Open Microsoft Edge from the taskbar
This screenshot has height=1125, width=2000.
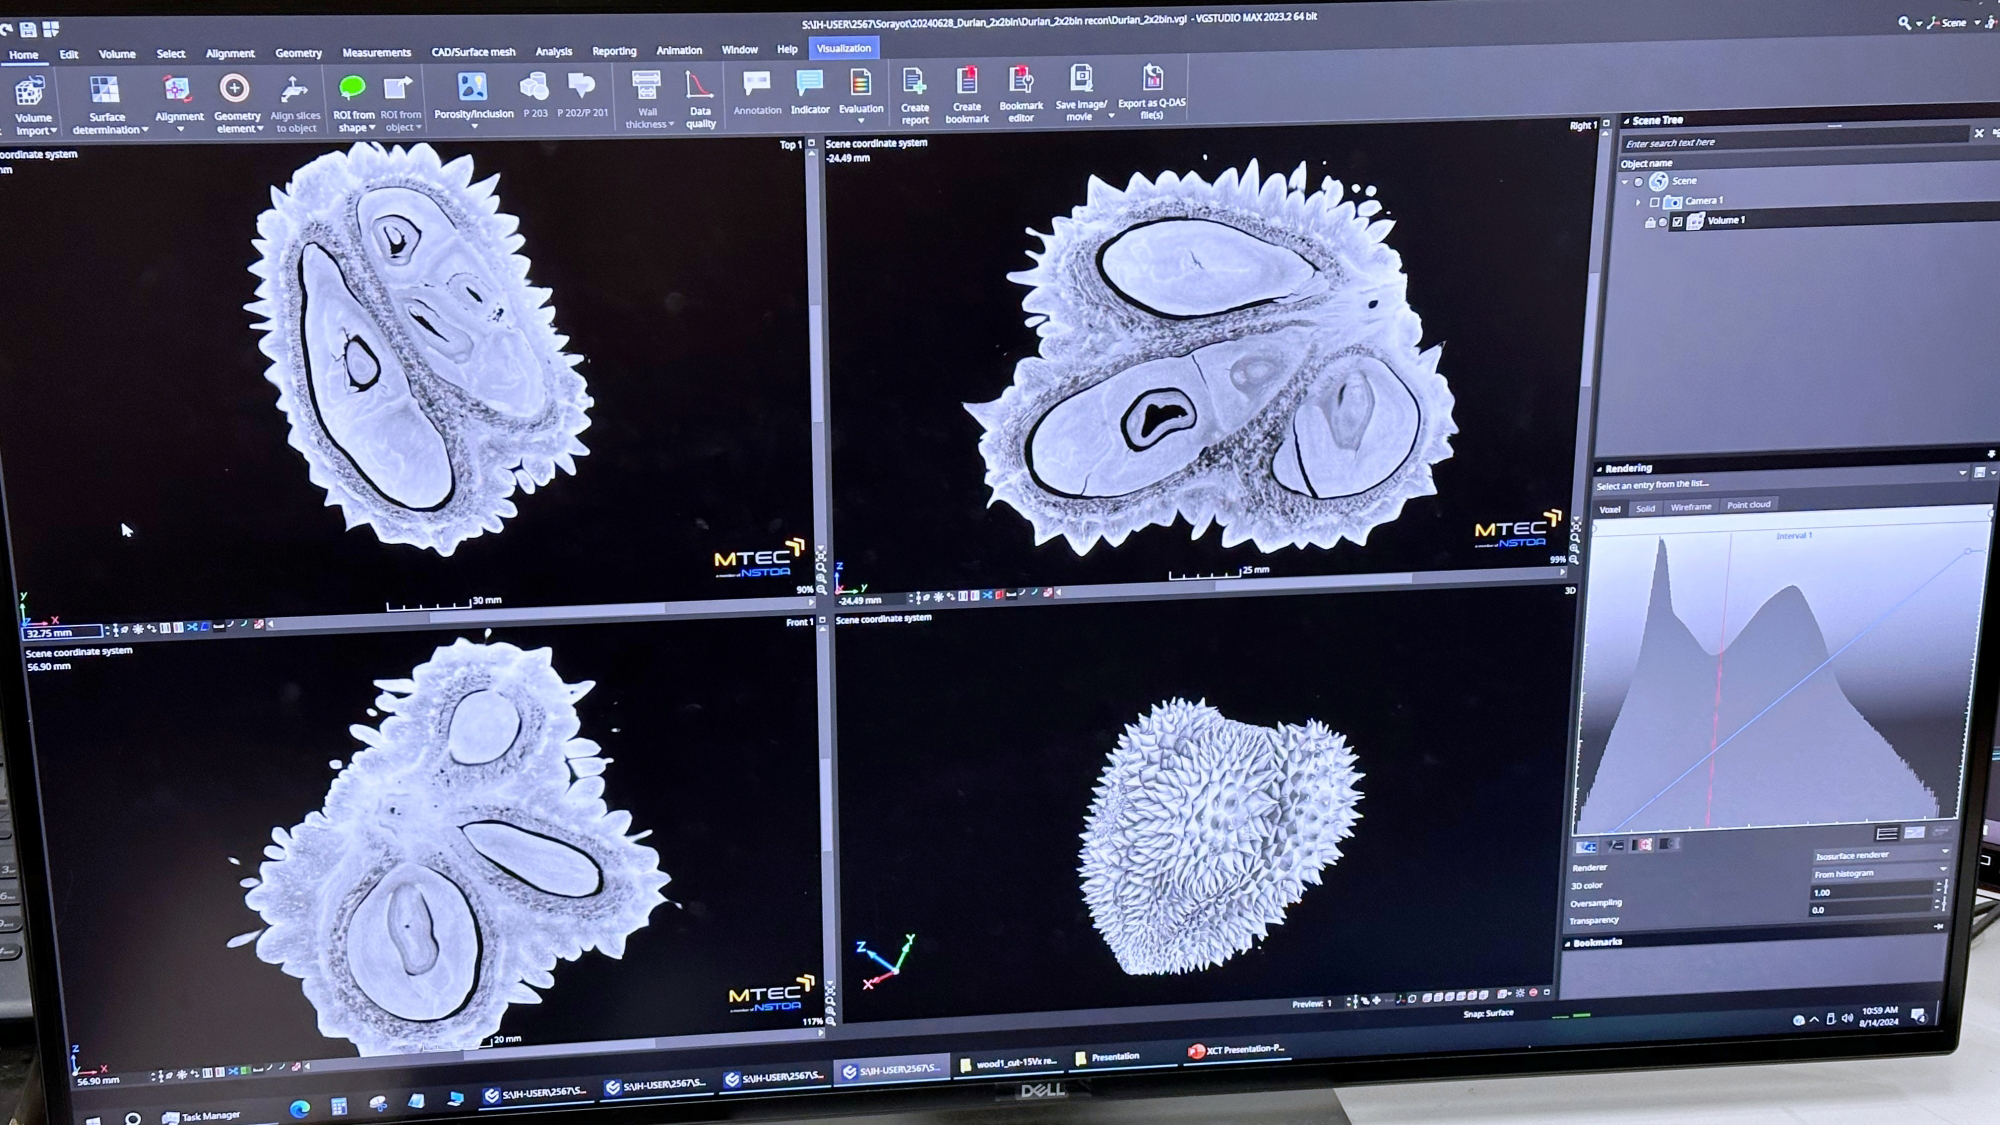pos(299,1107)
